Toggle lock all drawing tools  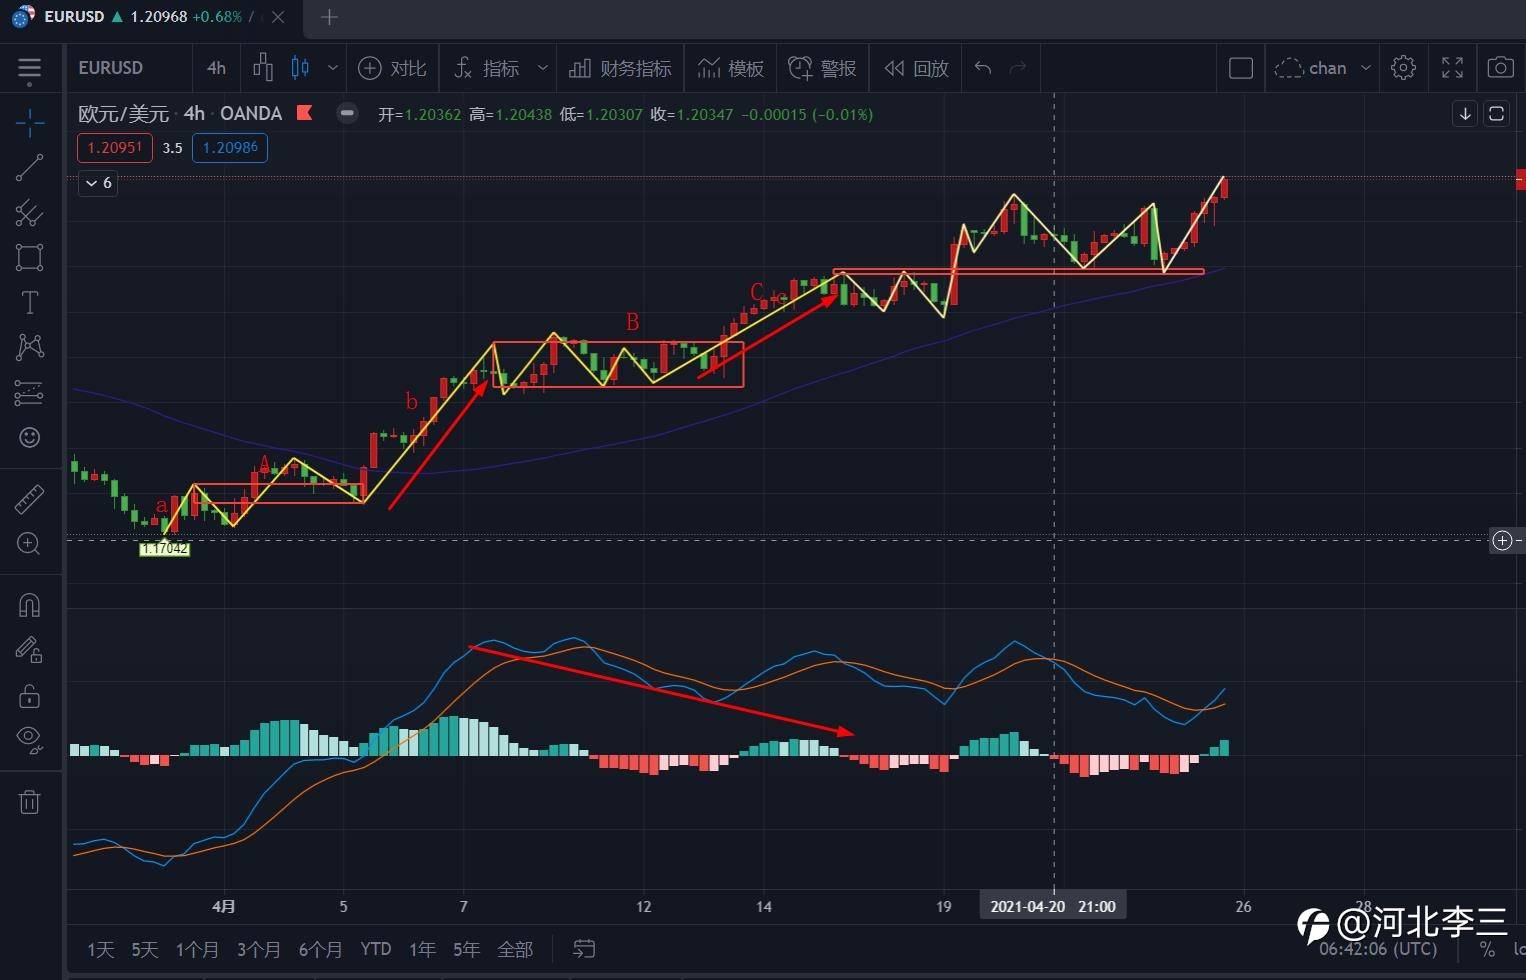coord(29,696)
